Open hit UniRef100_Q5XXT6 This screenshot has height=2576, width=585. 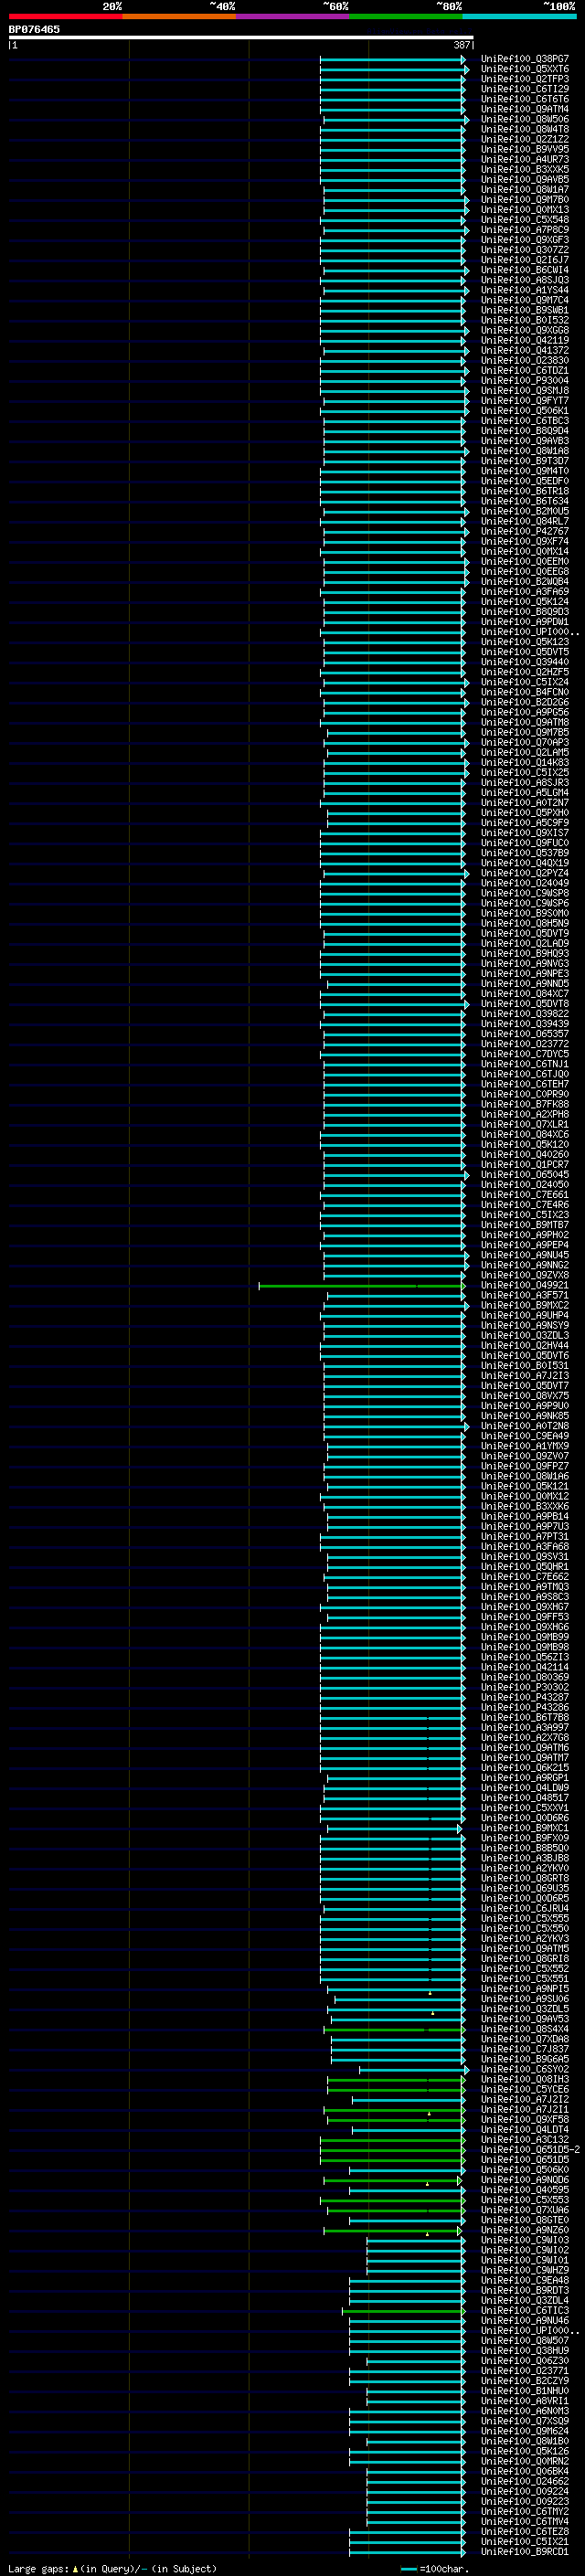525,69
